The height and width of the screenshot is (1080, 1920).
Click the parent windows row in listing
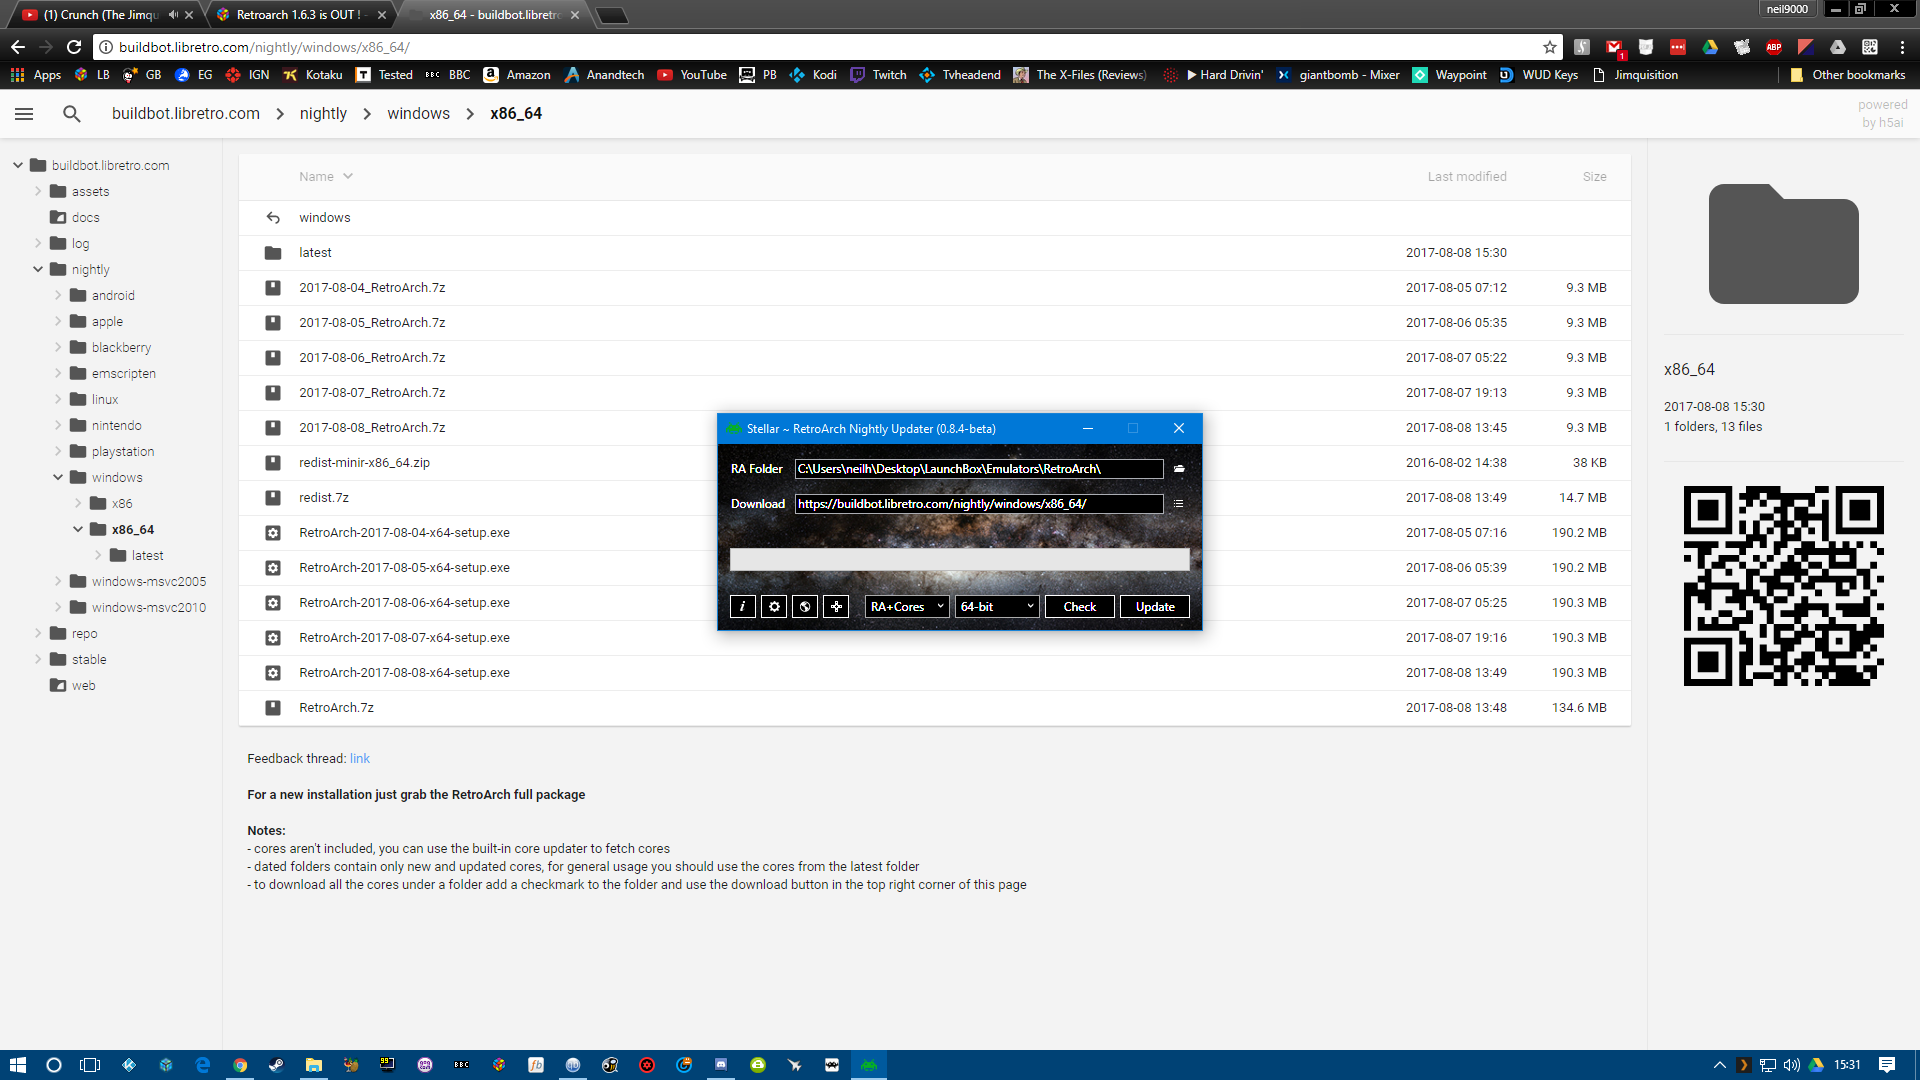coord(934,218)
